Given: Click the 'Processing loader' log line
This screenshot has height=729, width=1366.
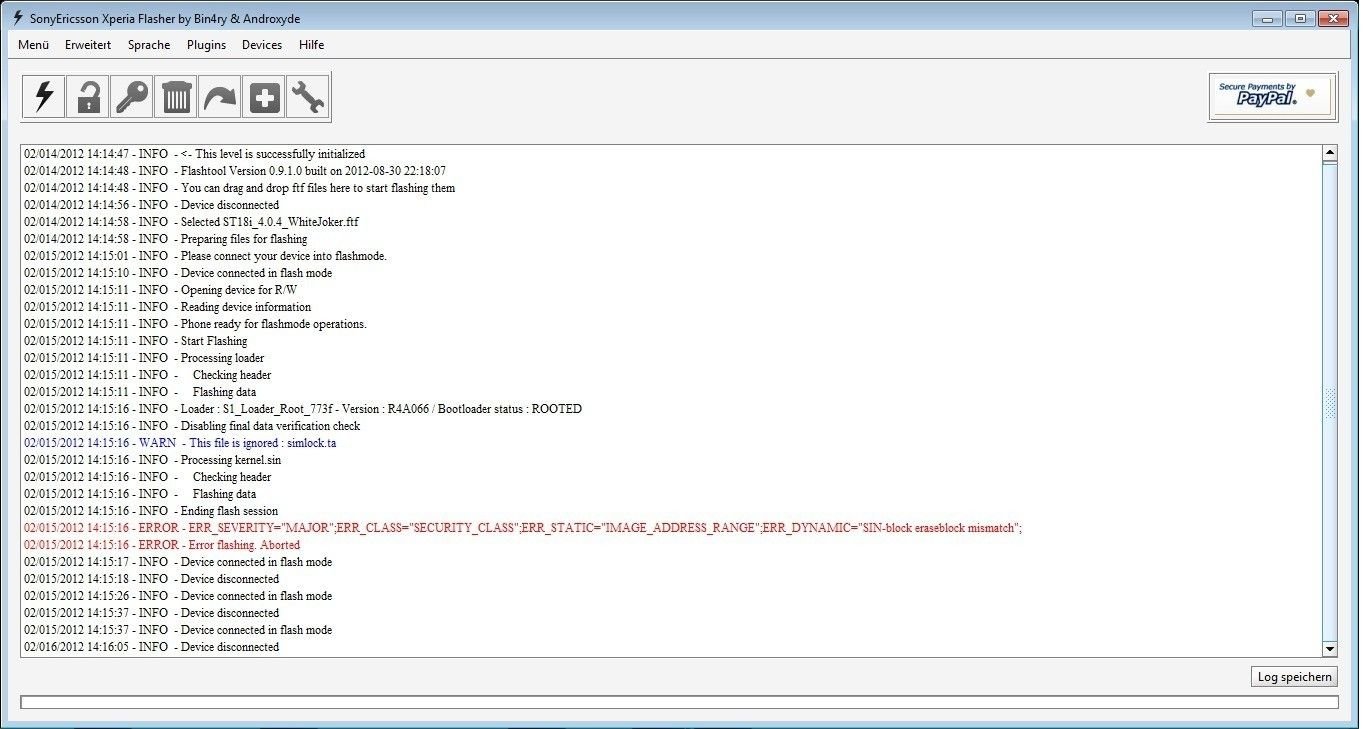Looking at the screenshot, I should pos(144,358).
